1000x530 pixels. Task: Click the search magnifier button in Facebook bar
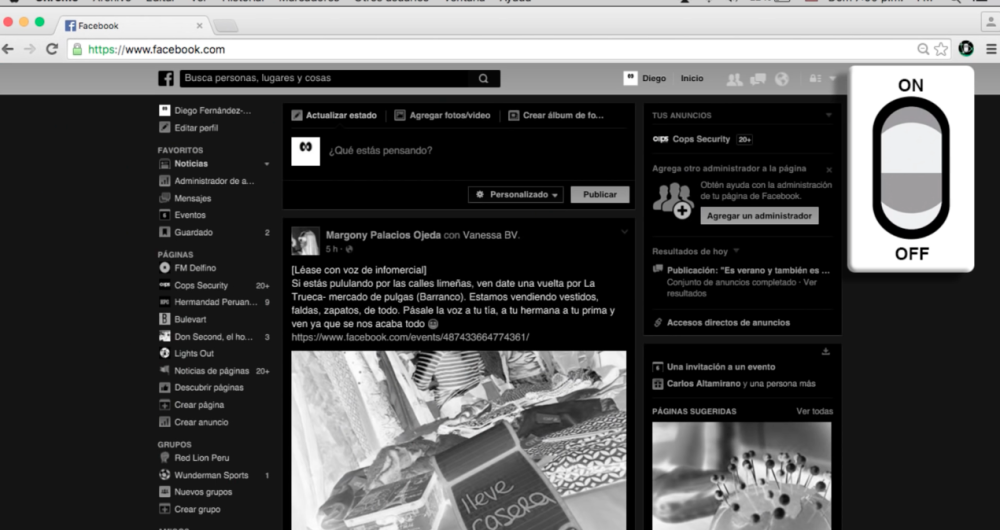pyautogui.click(x=483, y=78)
